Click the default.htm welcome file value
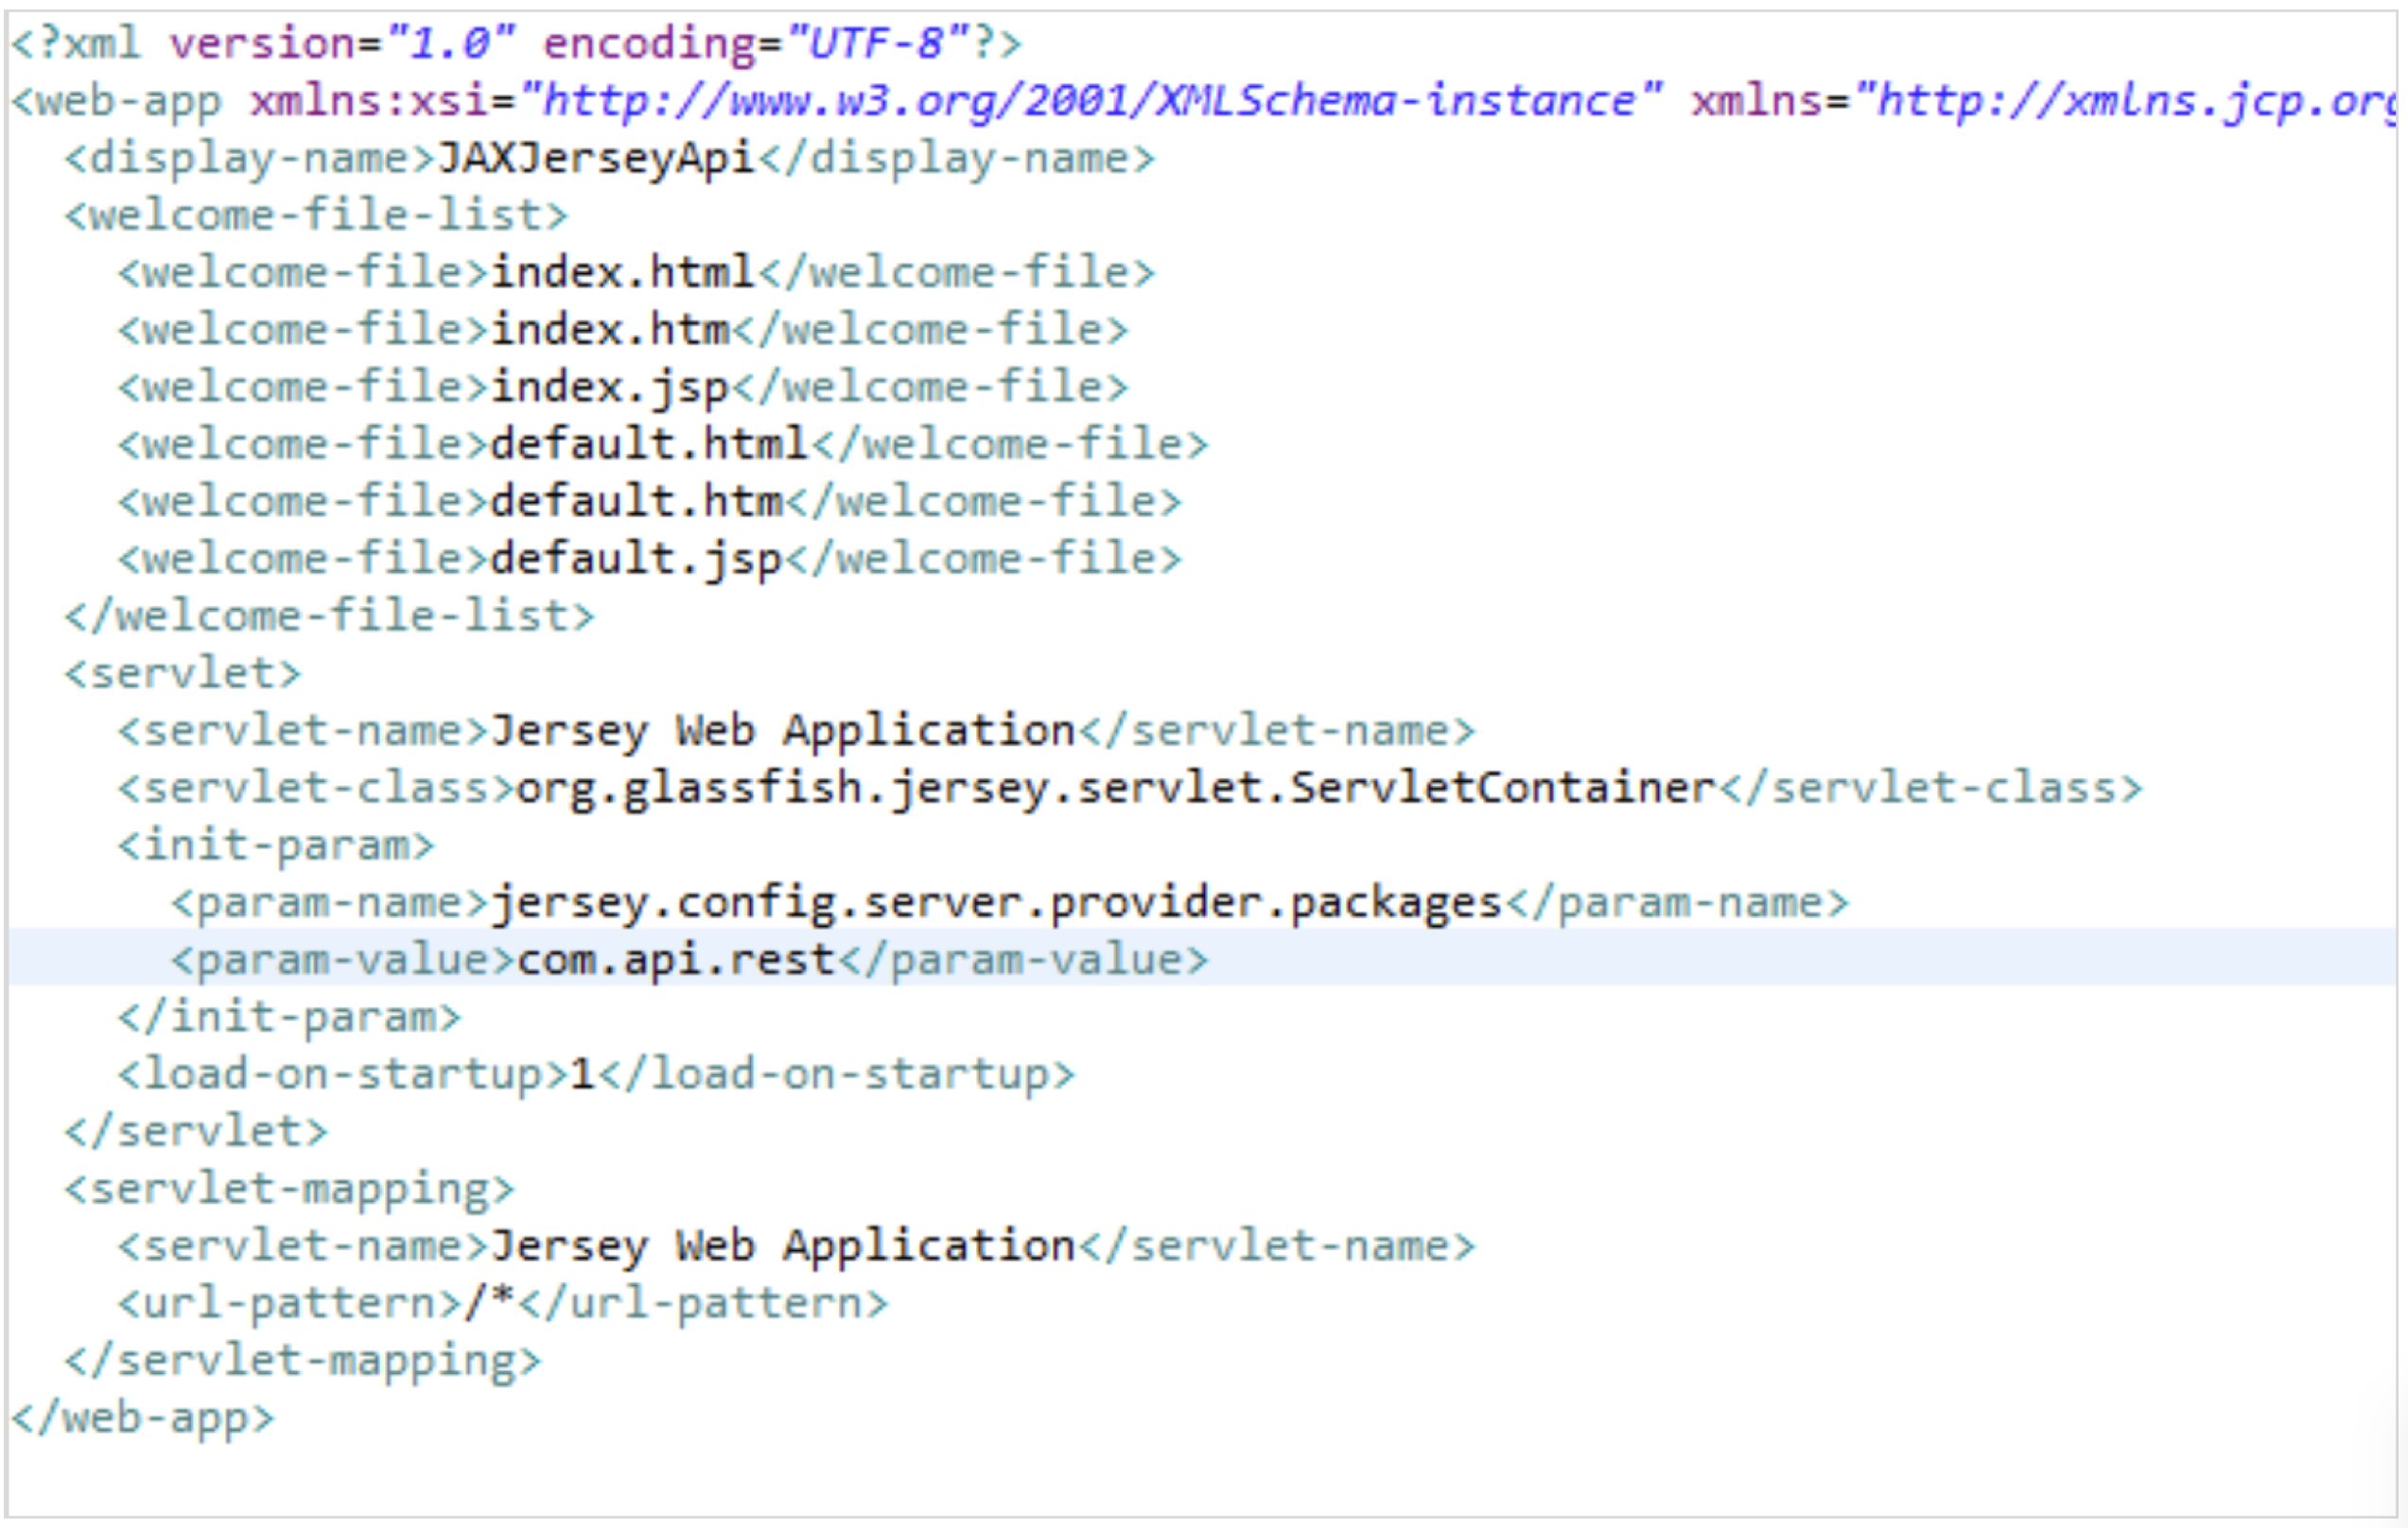Viewport: 2408px width, 1528px height. point(636,501)
